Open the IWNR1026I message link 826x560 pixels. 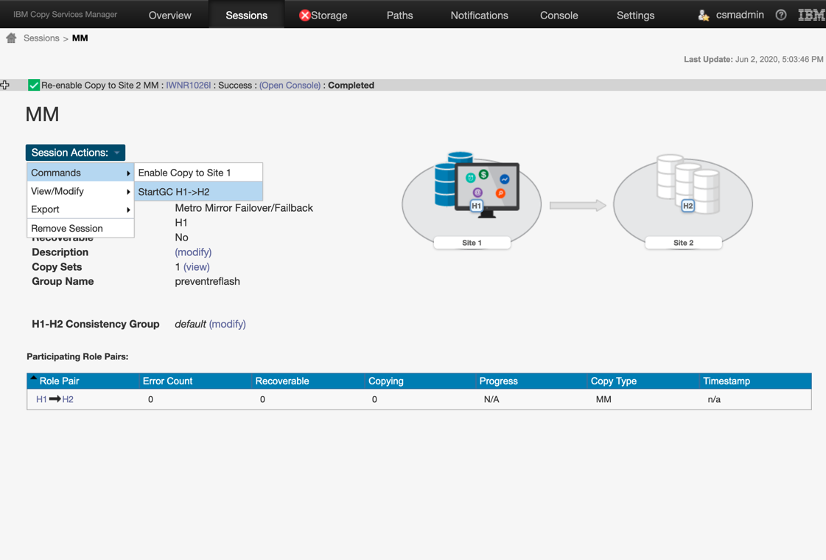pos(188,85)
